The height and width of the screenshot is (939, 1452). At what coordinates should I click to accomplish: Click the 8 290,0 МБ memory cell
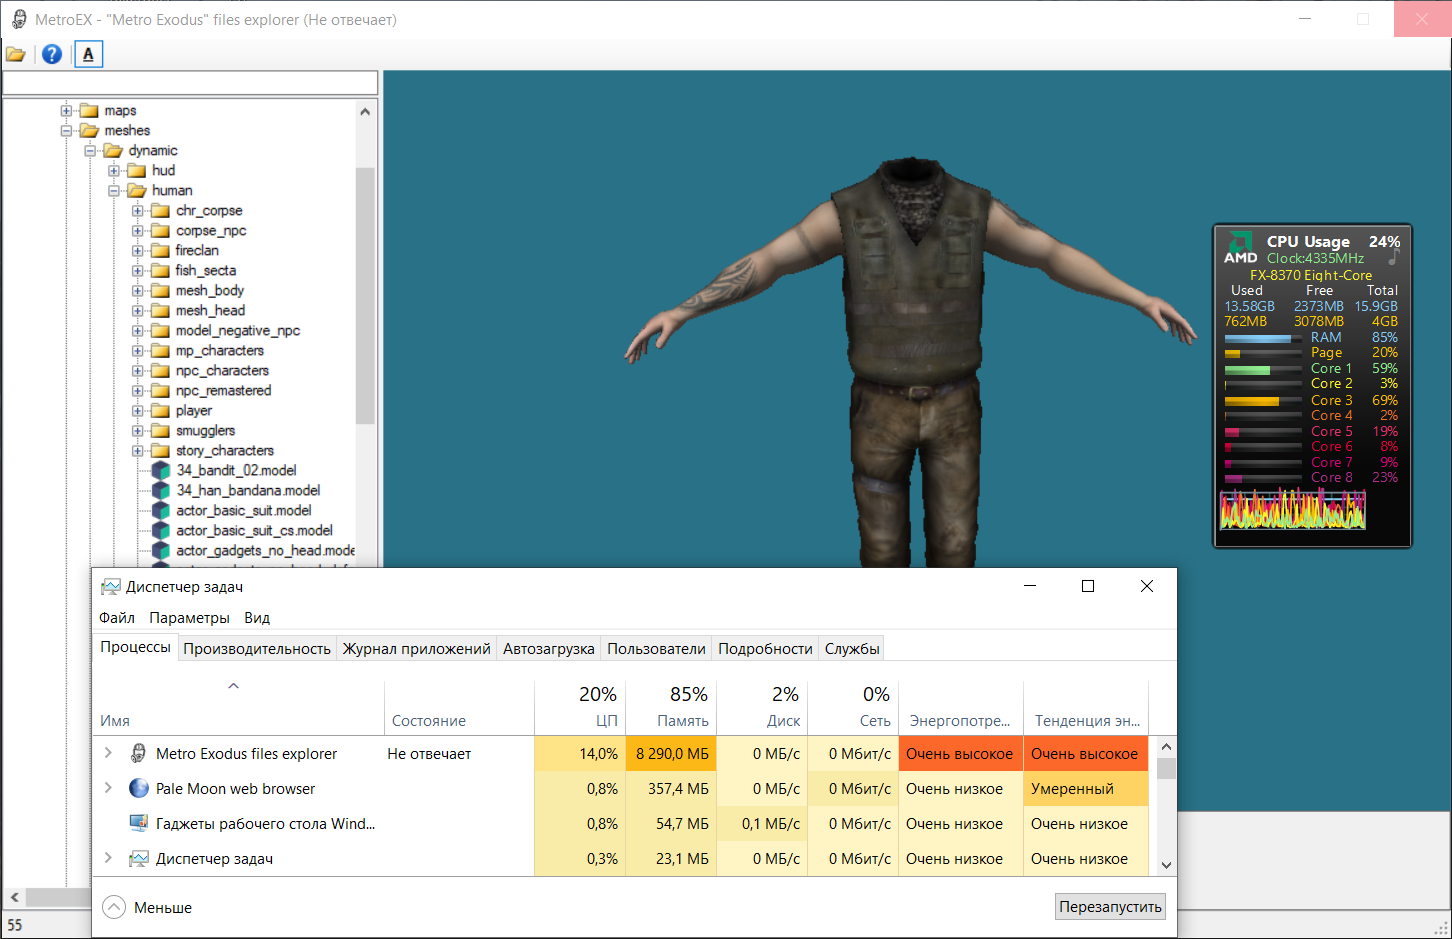(671, 753)
